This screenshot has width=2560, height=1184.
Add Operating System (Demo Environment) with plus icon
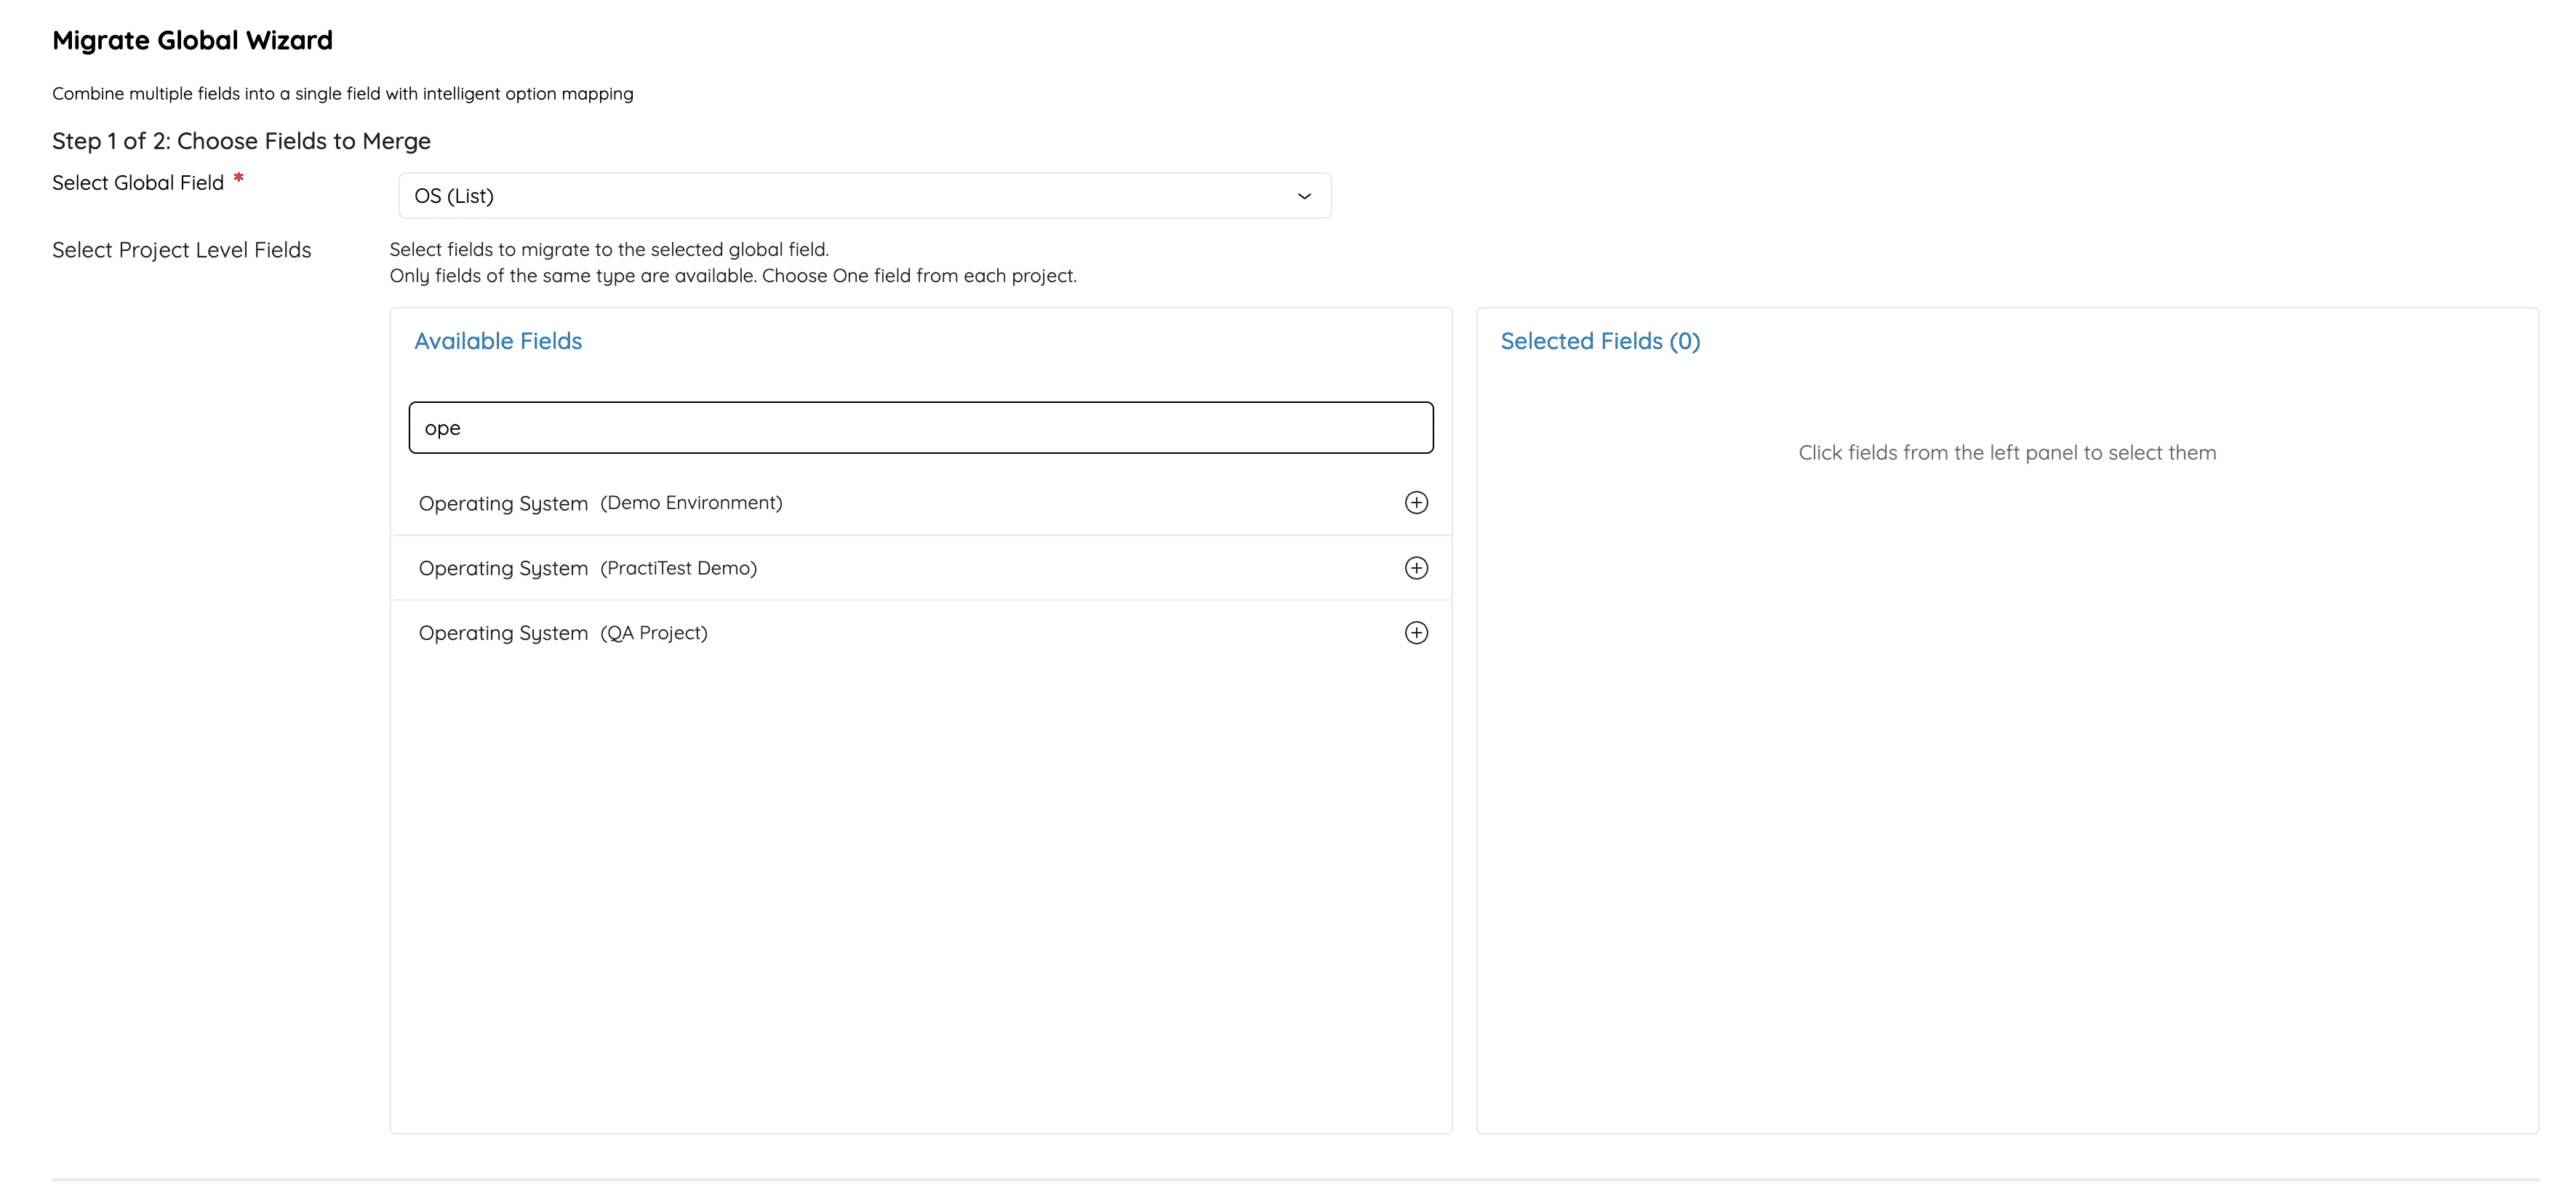click(x=1416, y=502)
